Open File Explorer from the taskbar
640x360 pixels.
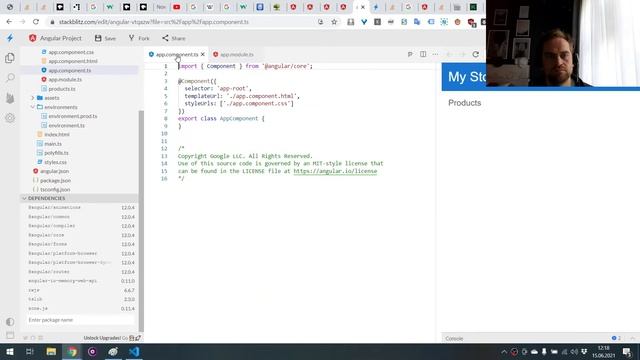click(x=51, y=351)
